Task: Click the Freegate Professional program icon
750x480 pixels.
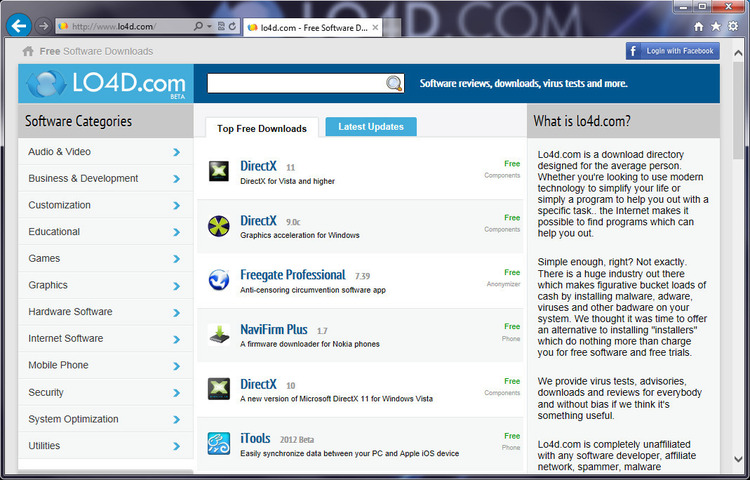Action: coord(219,280)
